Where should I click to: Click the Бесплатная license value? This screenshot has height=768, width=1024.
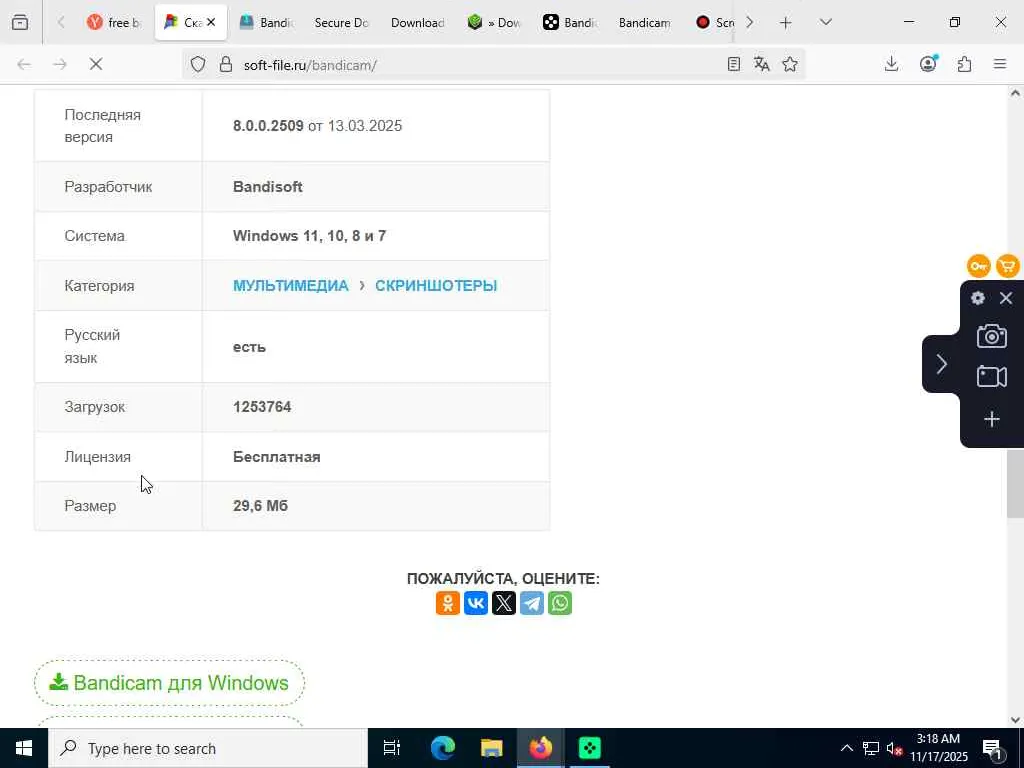276,457
